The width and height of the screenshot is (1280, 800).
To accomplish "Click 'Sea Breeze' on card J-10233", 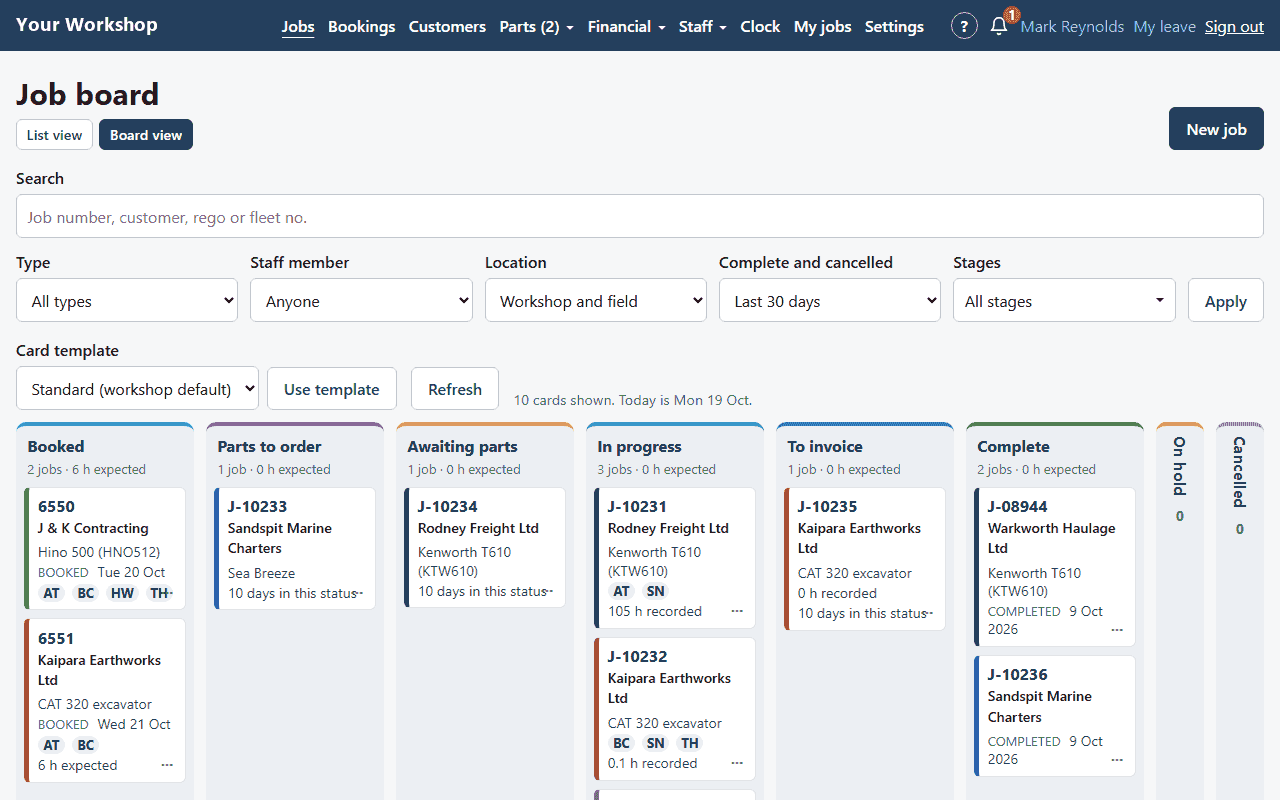I will coord(261,573).
